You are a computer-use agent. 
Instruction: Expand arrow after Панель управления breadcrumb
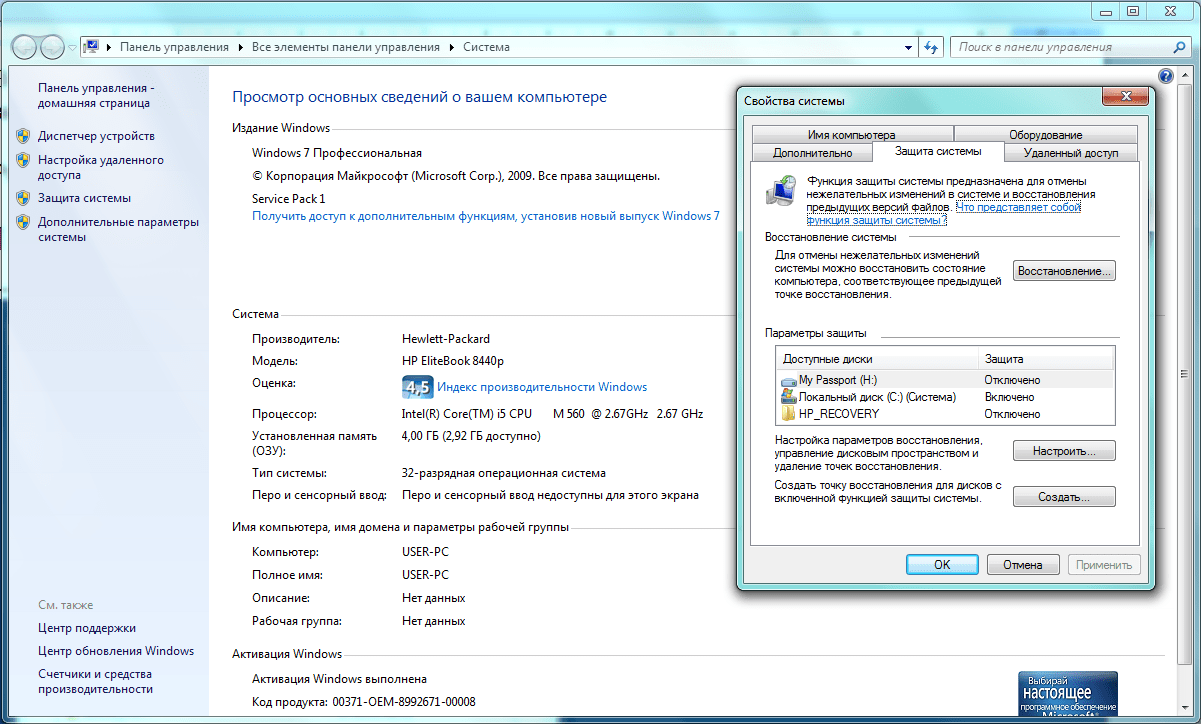point(241,47)
